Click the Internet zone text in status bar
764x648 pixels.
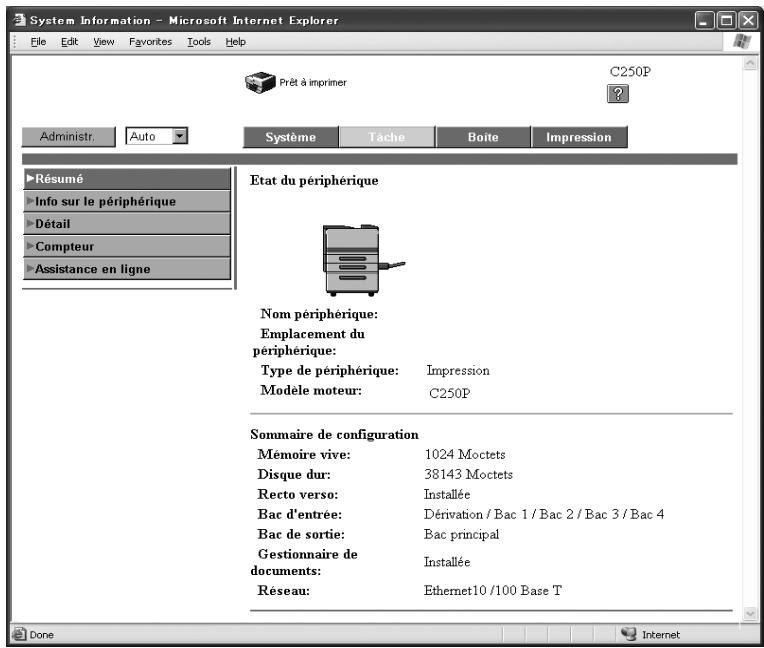tap(661, 634)
